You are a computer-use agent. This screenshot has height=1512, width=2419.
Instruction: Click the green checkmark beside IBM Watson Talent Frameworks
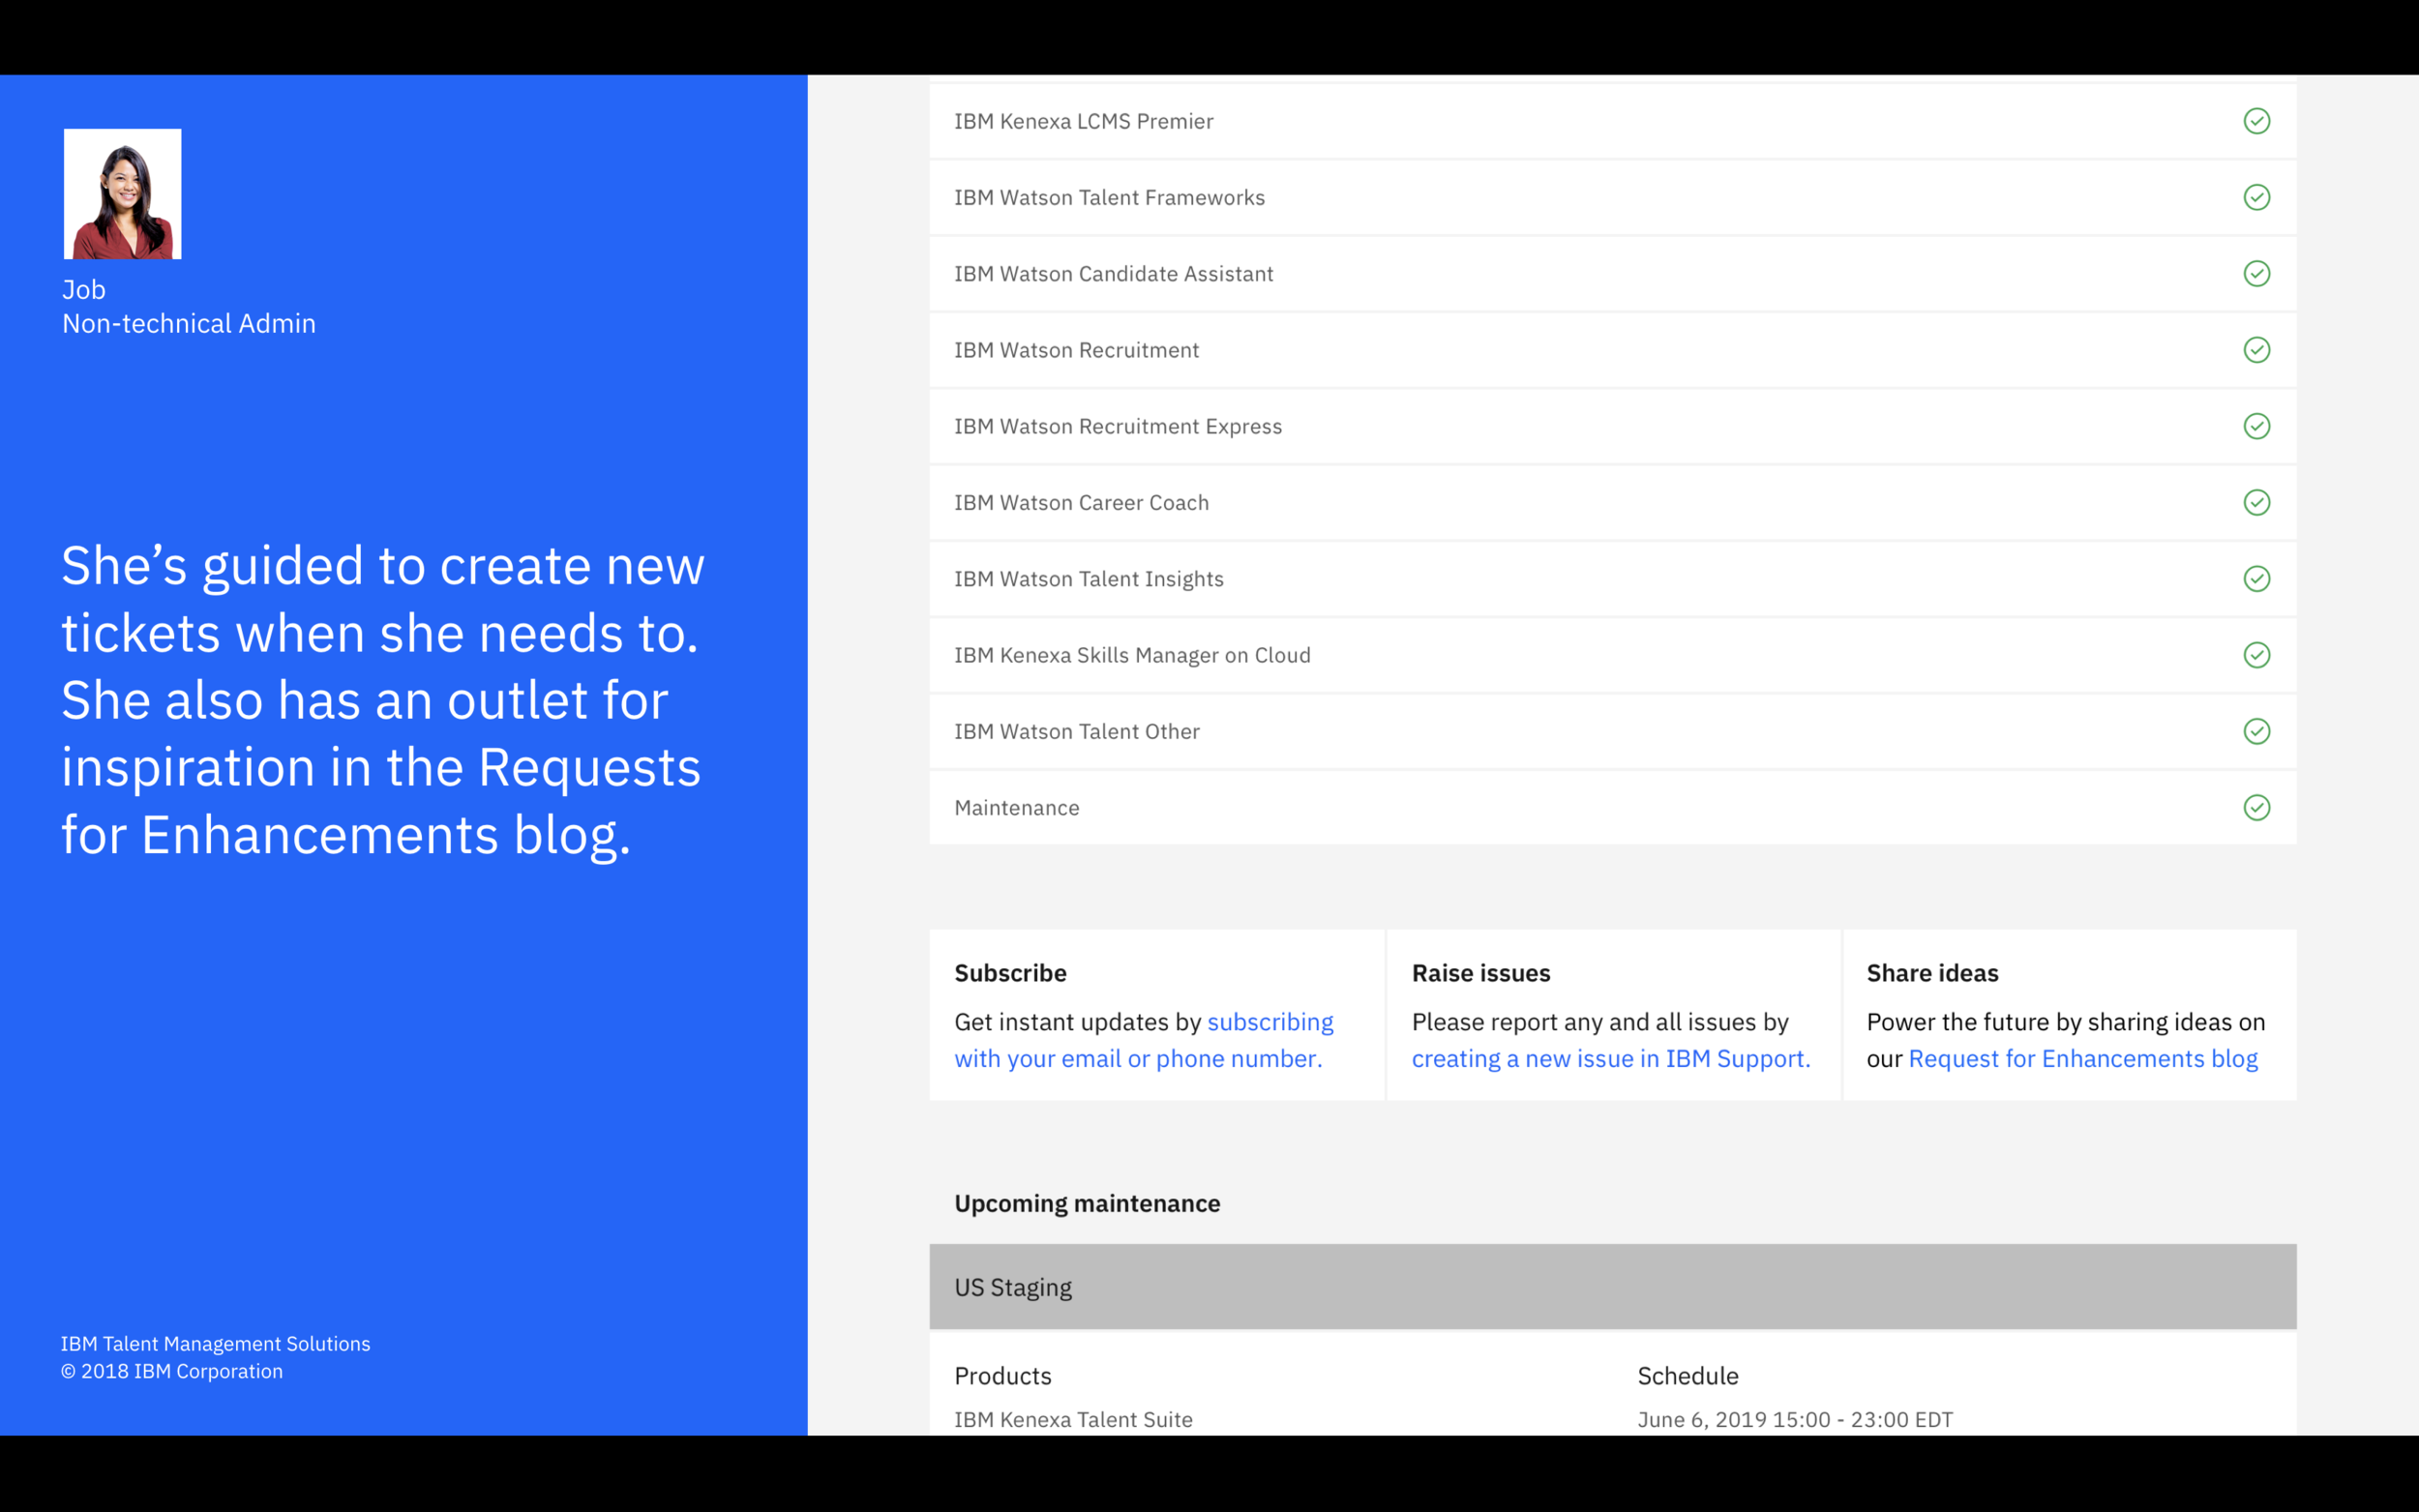coord(2256,197)
